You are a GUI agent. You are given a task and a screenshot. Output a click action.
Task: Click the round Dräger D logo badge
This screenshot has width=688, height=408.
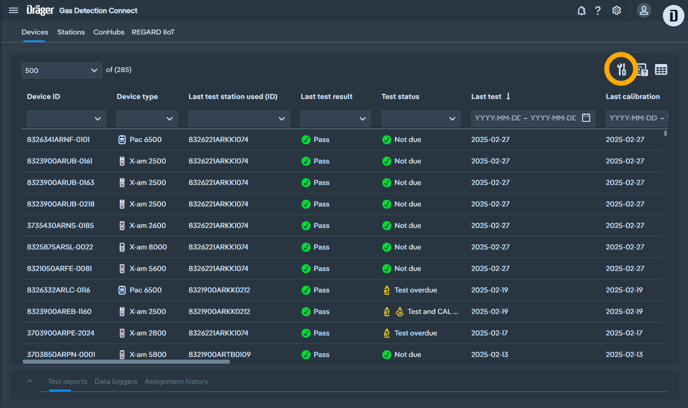673,15
